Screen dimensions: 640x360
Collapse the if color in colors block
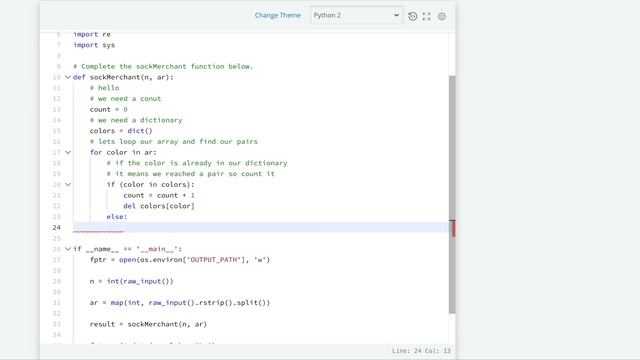click(x=68, y=184)
